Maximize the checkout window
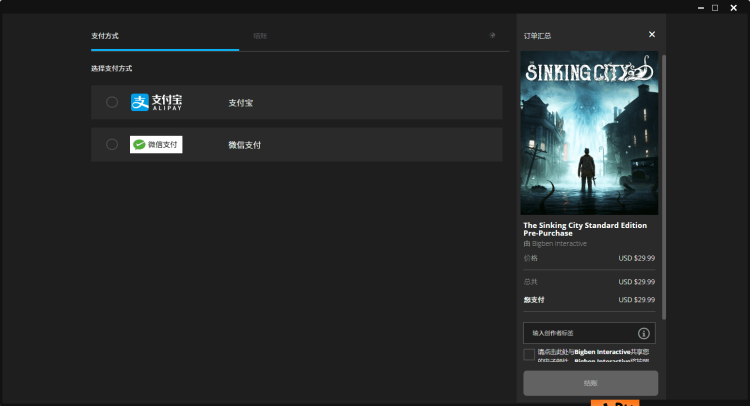 (x=715, y=8)
